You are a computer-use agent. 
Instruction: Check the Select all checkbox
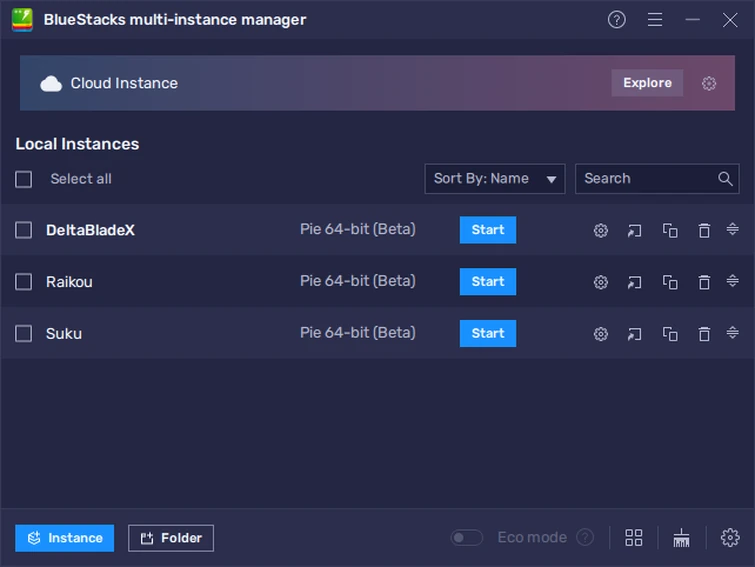pos(24,179)
